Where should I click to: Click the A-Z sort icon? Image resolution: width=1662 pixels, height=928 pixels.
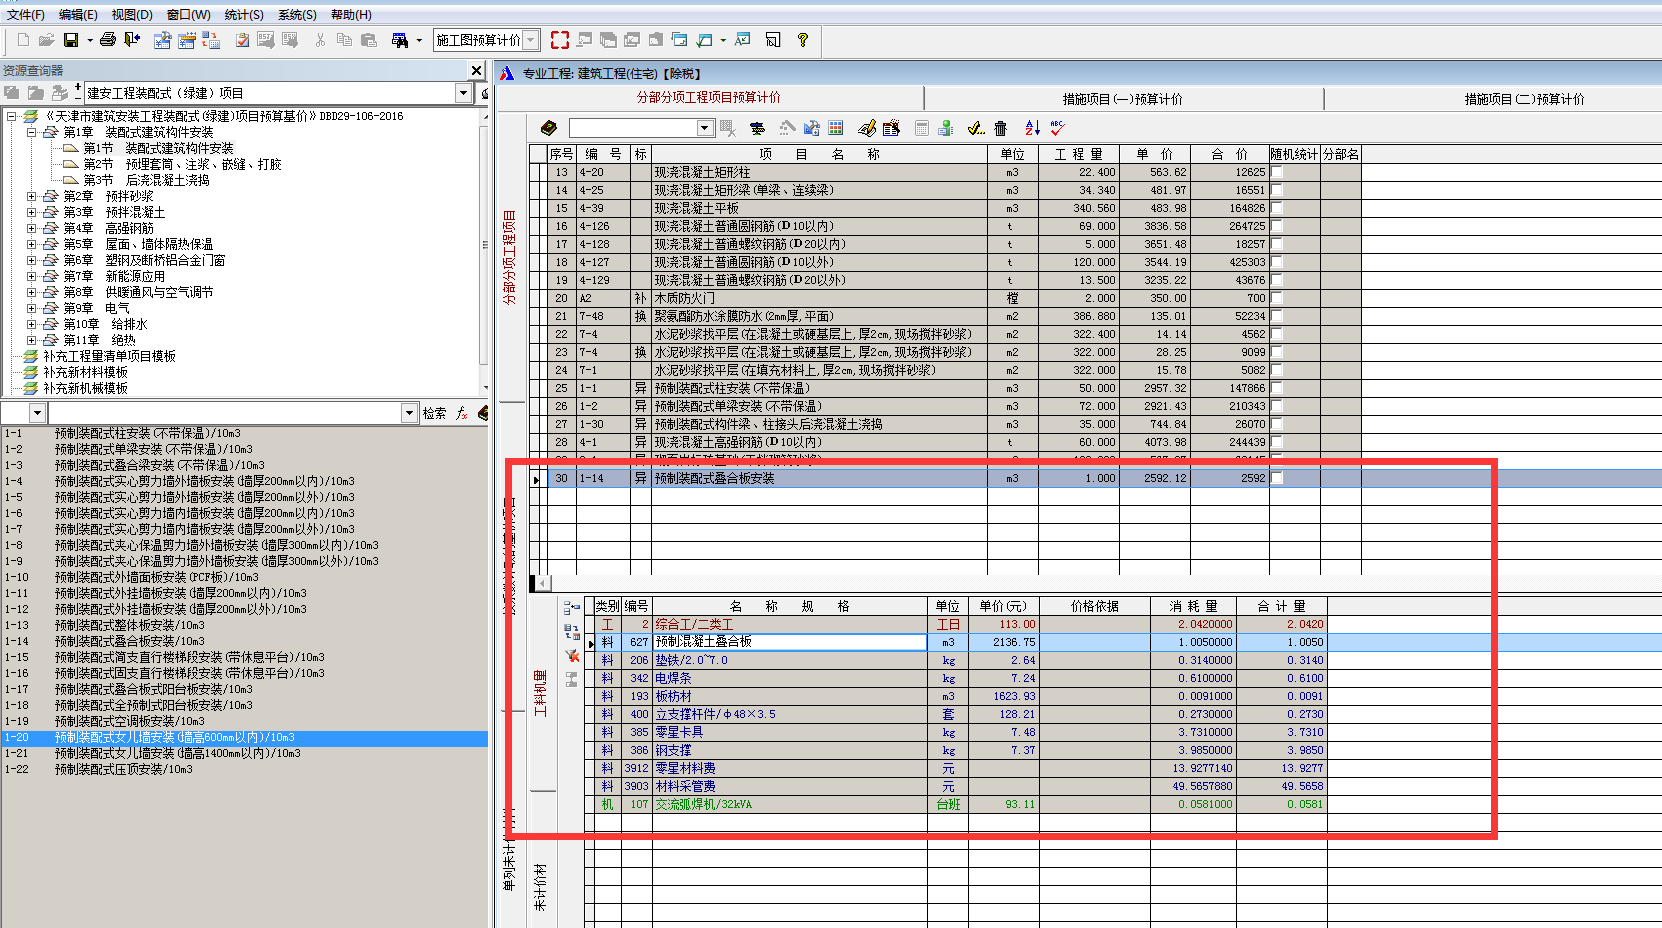(x=1033, y=128)
